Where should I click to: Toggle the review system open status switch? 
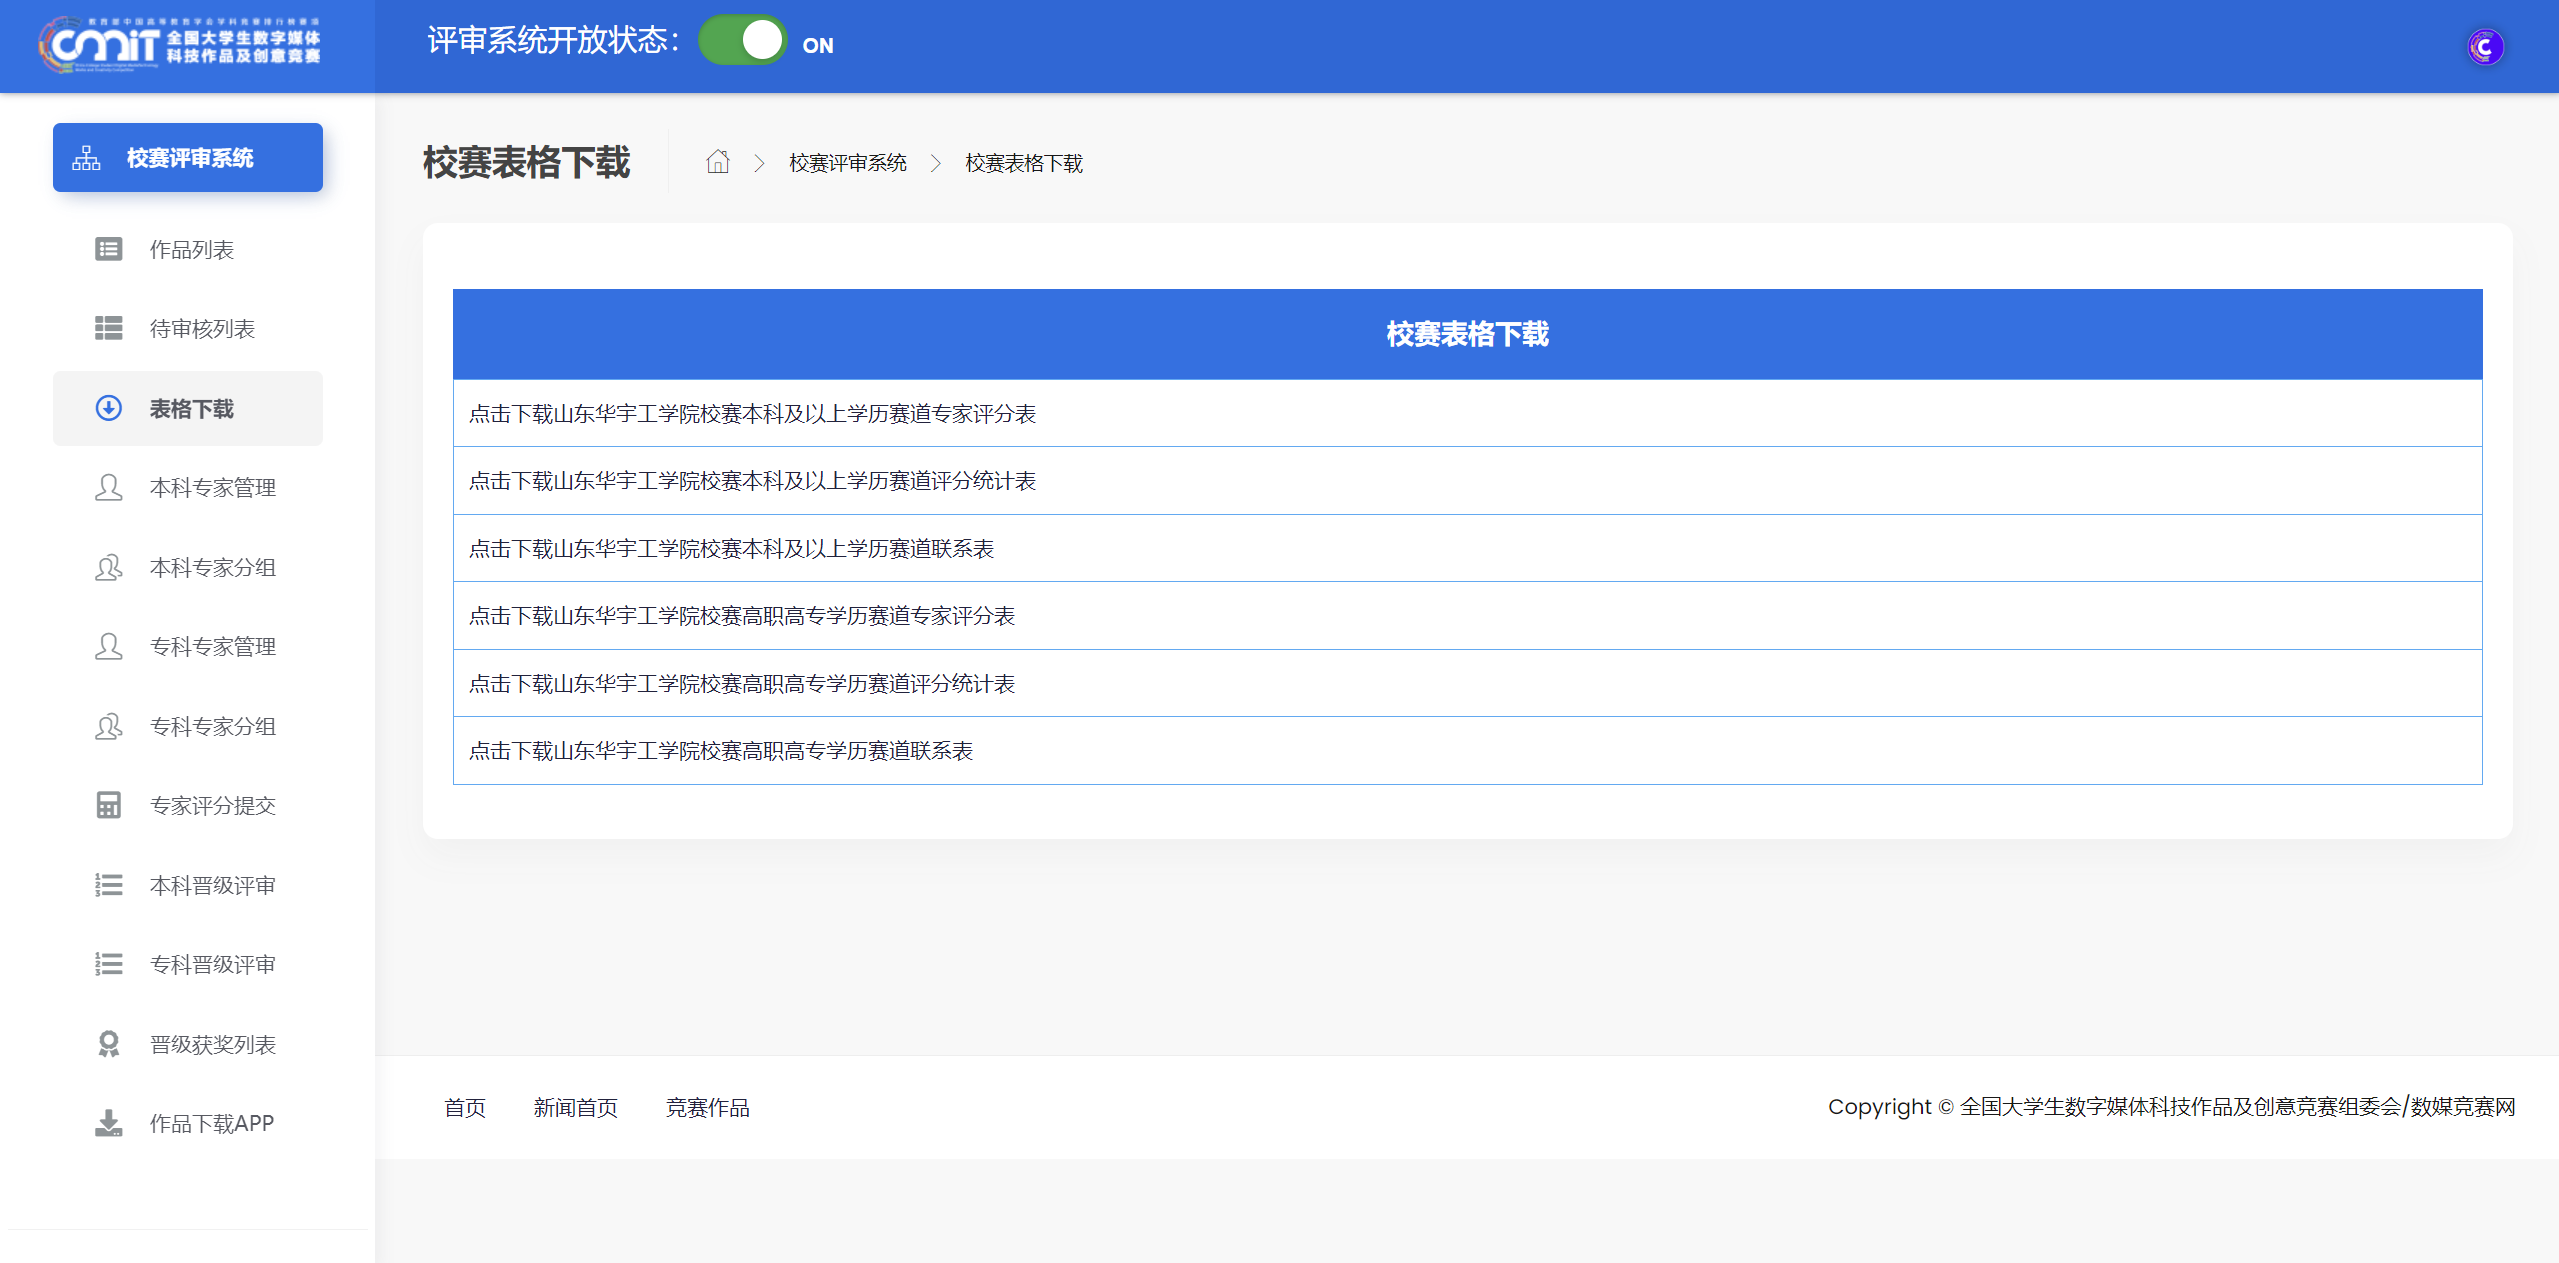click(x=742, y=41)
